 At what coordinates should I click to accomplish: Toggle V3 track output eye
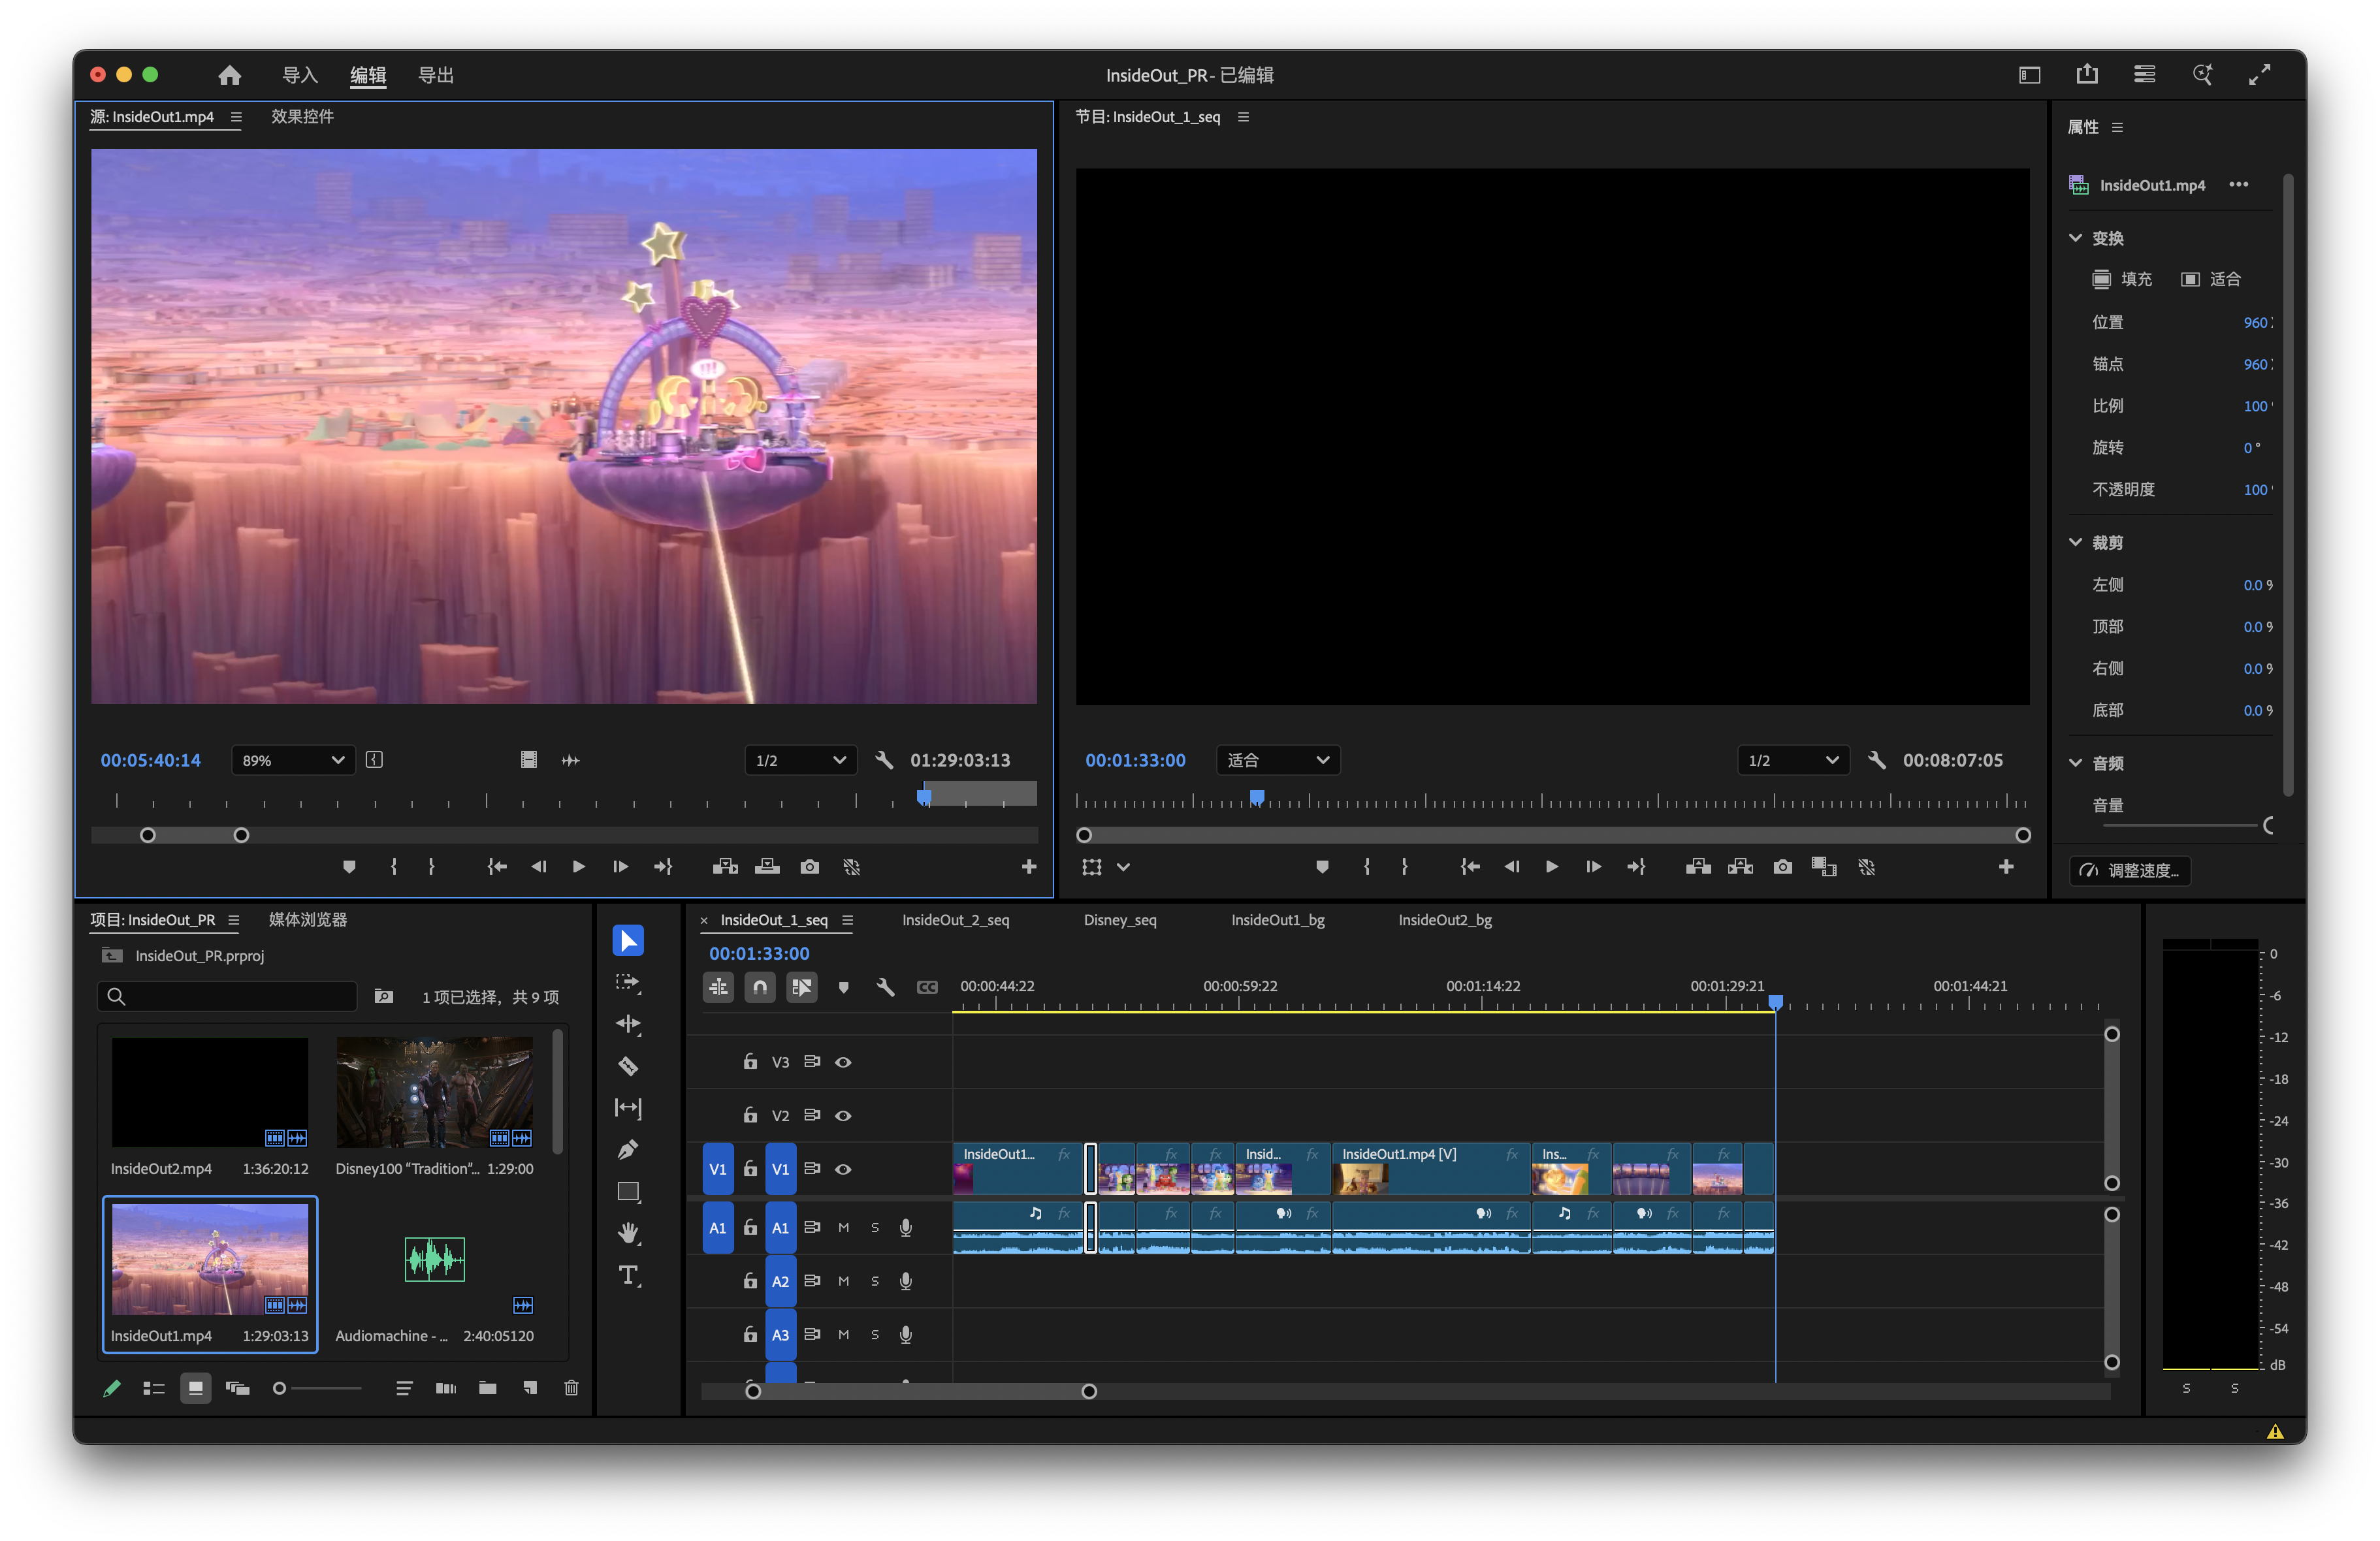843,1062
